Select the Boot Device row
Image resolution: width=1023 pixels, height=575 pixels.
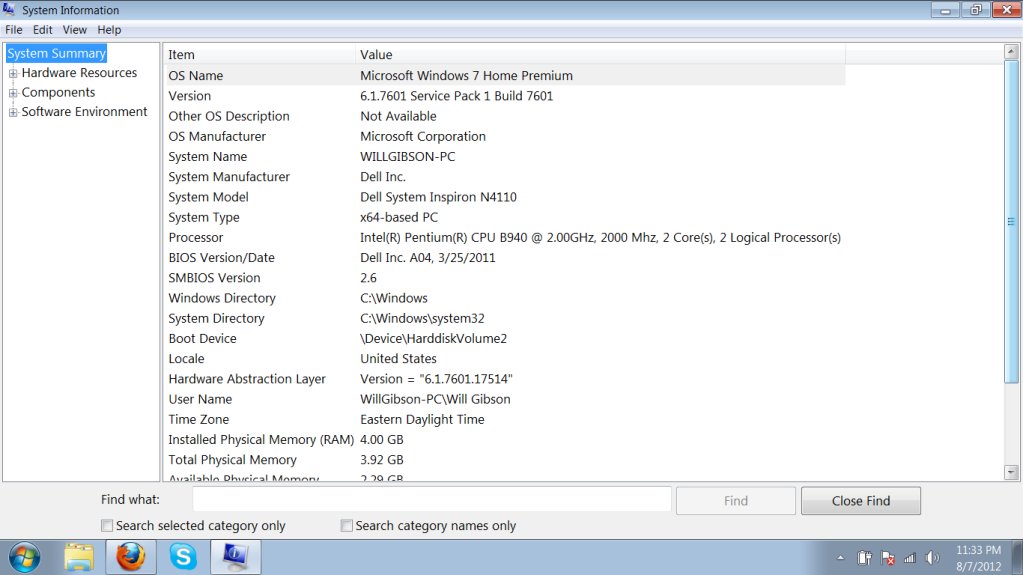506,339
